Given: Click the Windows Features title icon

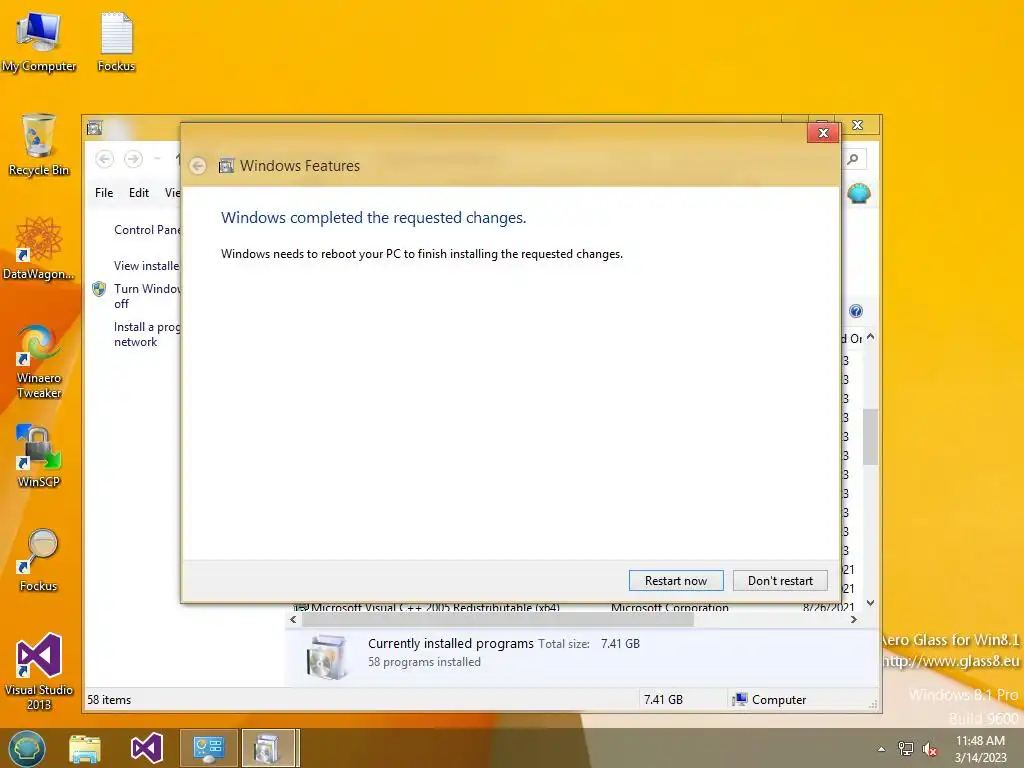Looking at the screenshot, I should (226, 166).
